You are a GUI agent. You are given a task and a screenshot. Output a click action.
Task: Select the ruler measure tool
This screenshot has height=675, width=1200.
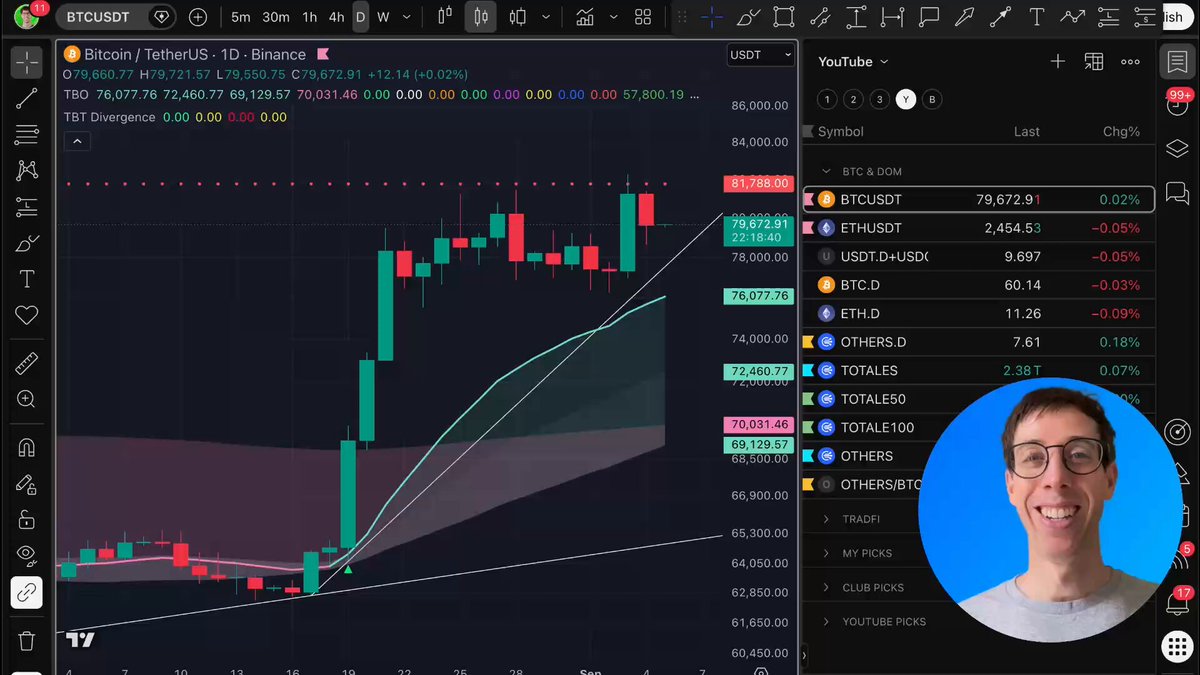[x=27, y=364]
